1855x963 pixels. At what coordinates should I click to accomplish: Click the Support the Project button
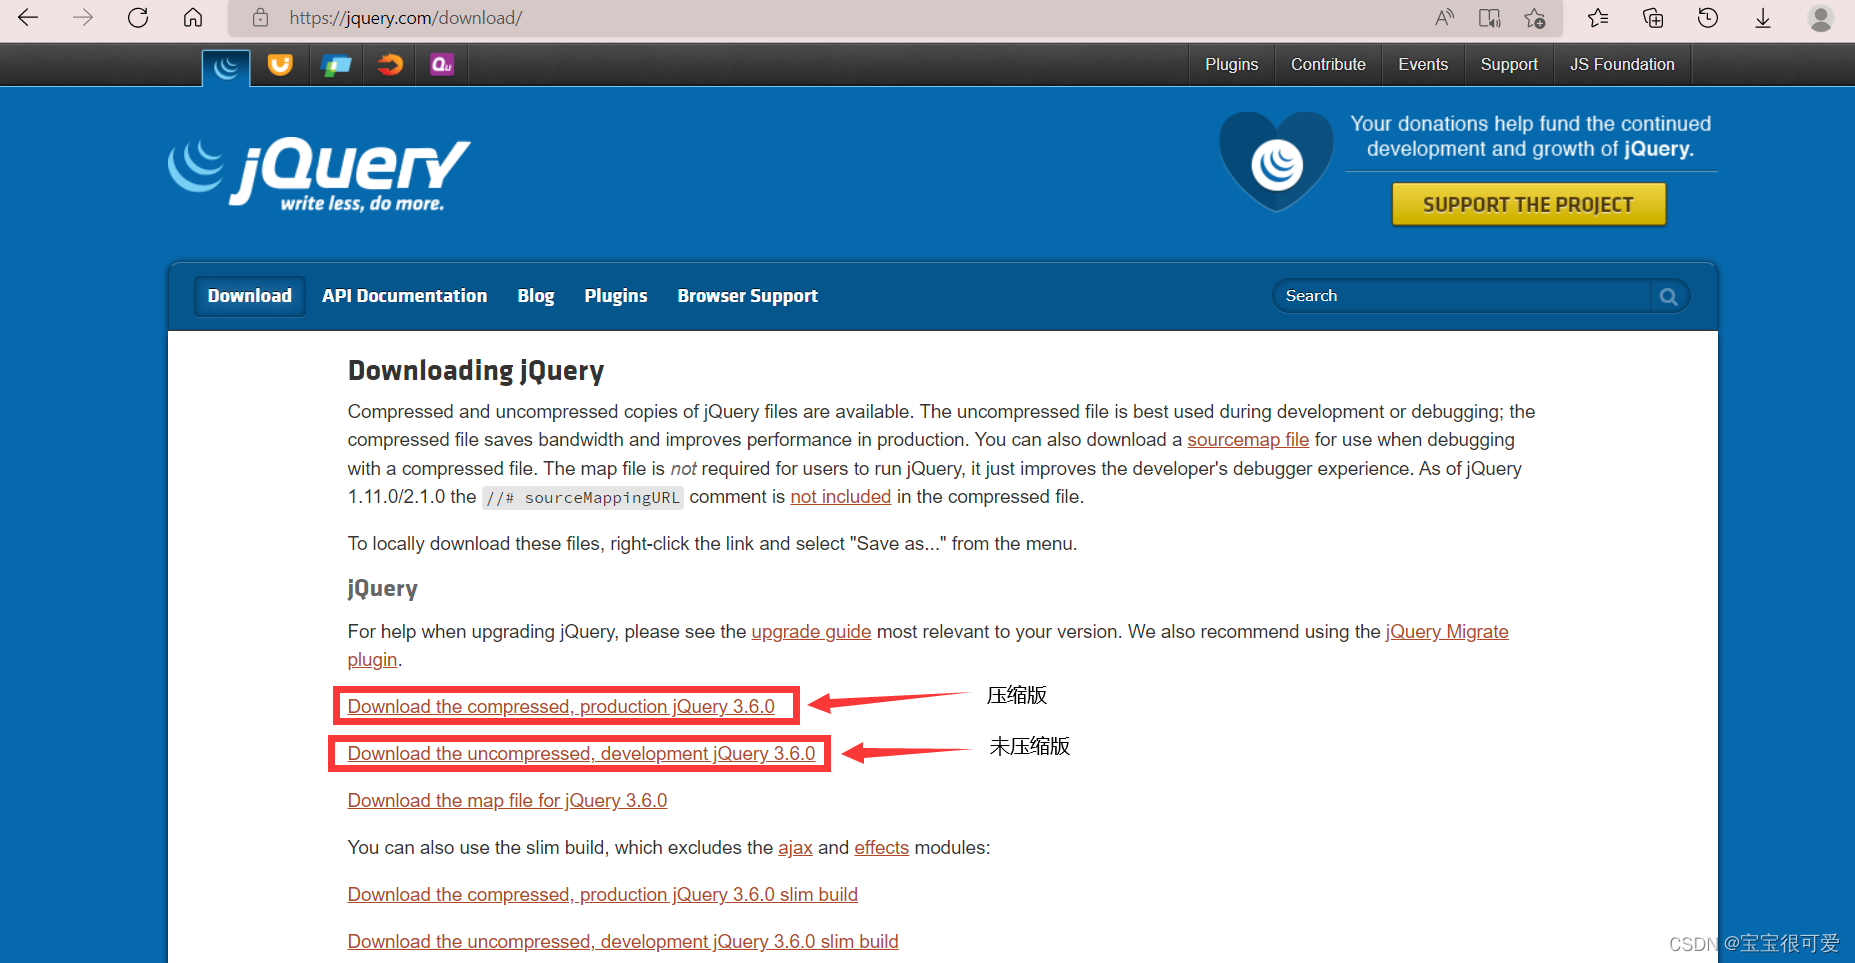[1528, 204]
